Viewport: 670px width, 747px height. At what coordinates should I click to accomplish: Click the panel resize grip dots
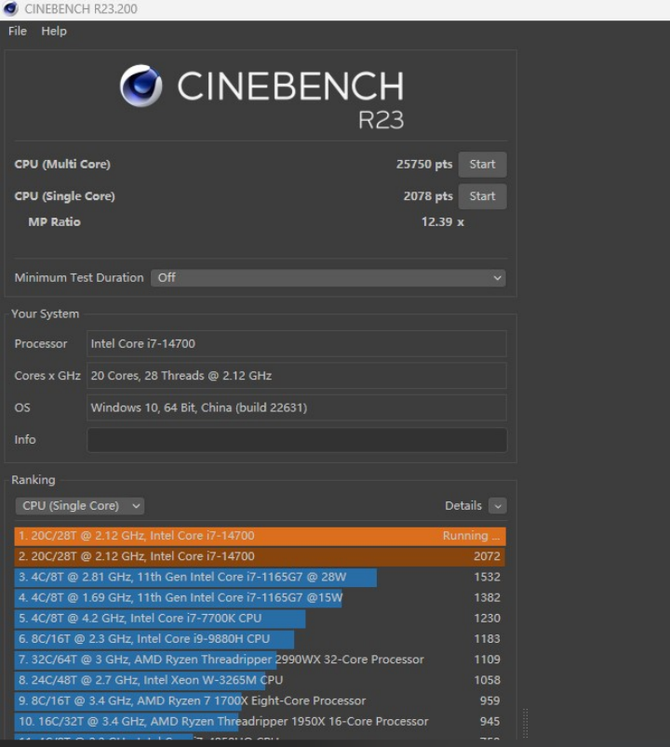[526, 723]
